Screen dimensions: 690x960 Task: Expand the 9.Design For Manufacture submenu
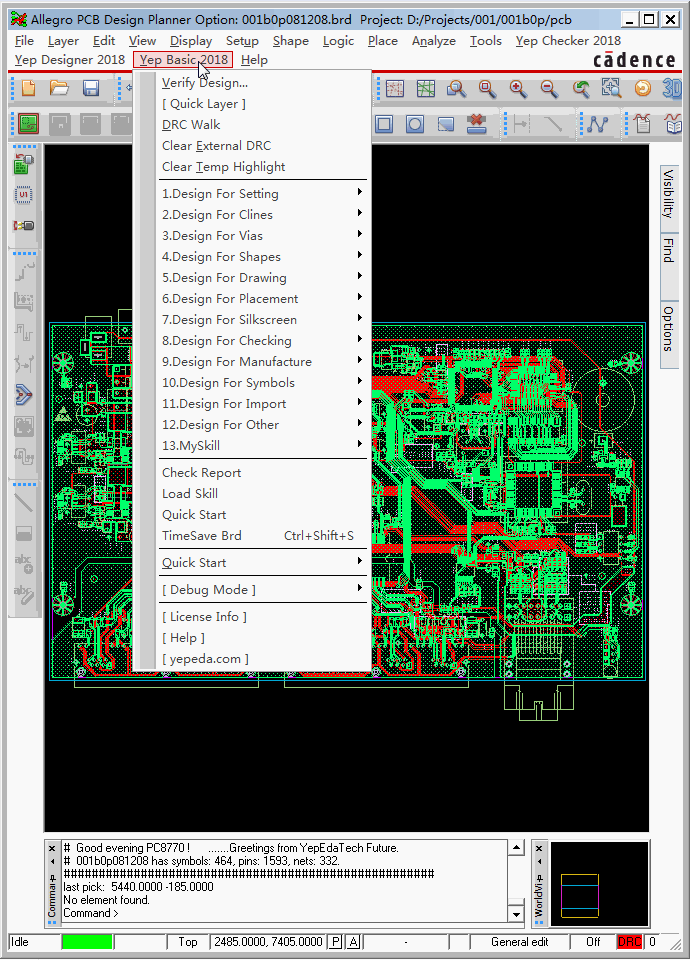pos(262,362)
